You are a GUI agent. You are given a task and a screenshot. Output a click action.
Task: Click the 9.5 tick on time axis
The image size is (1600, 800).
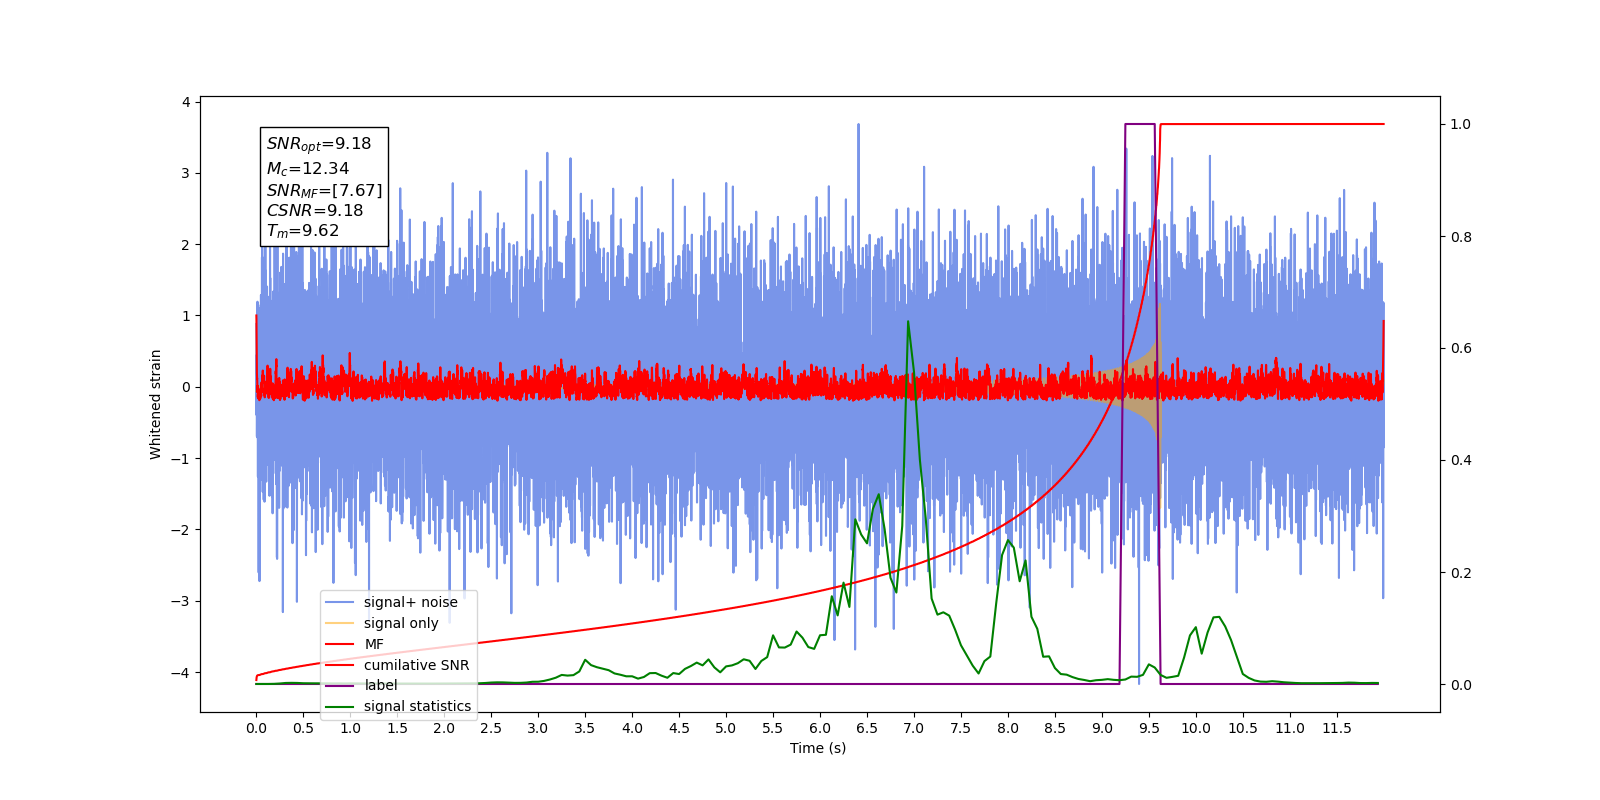[x=1149, y=728]
